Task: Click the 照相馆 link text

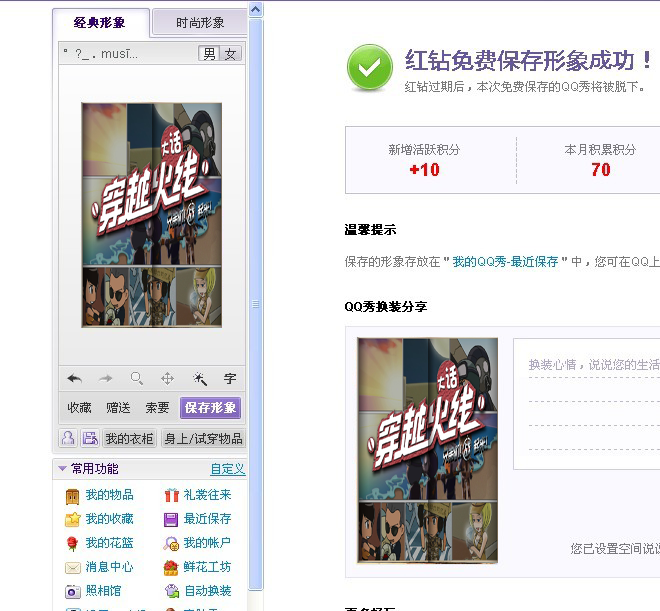Action: tap(104, 591)
